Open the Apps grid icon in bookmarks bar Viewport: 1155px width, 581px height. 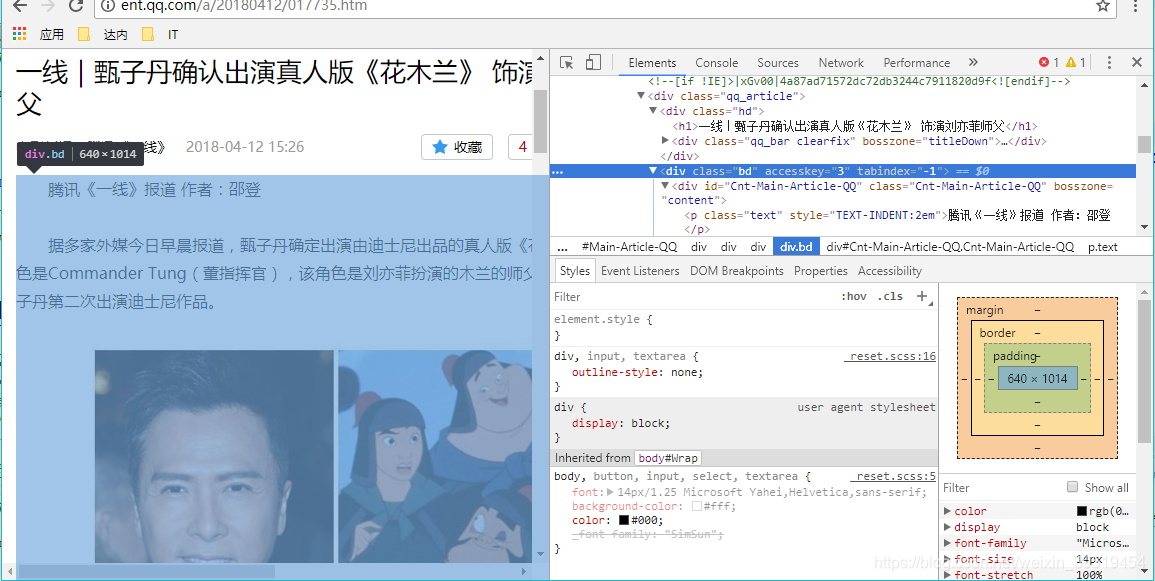20,34
